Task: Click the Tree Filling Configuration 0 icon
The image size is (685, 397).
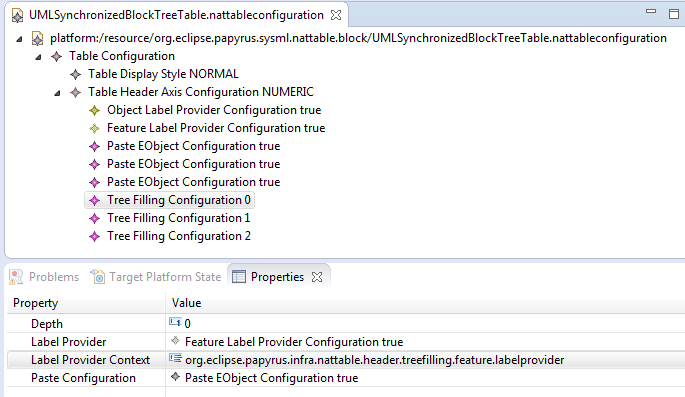Action: tap(94, 200)
